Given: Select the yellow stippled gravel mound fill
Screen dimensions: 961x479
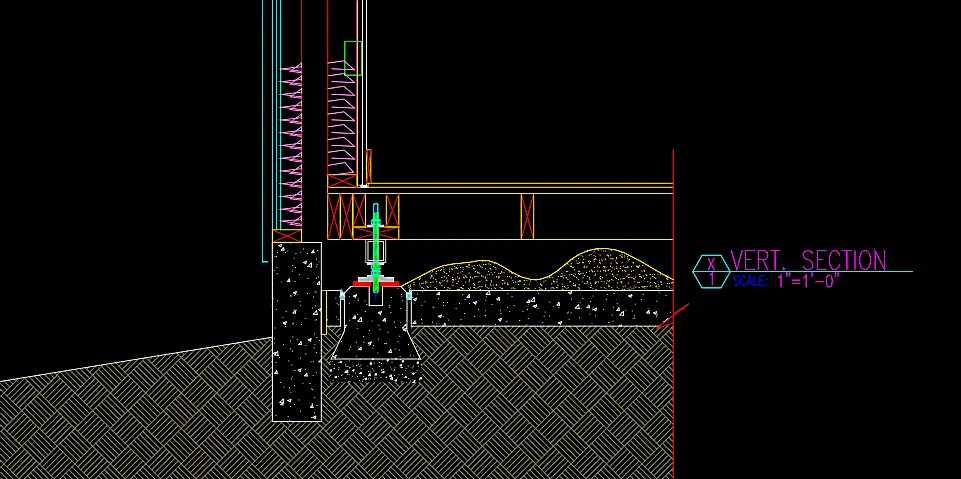Looking at the screenshot, I should click(x=539, y=271).
